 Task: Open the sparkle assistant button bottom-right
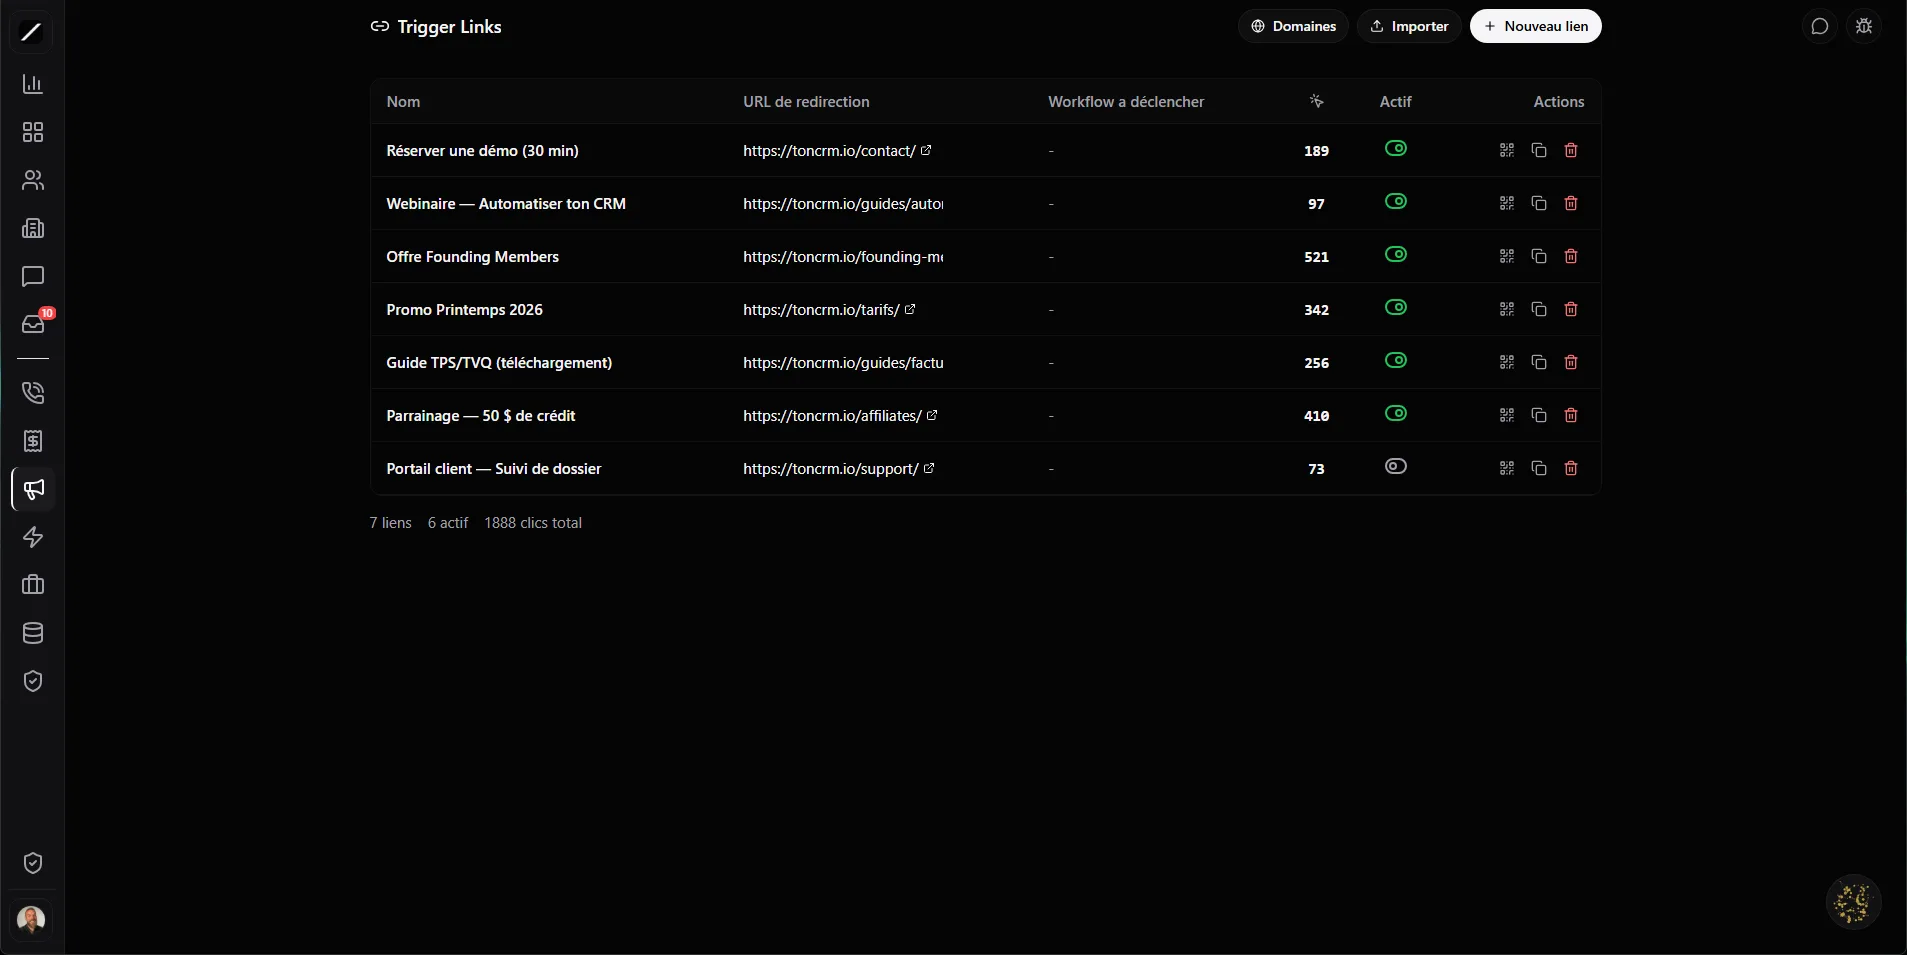[x=1853, y=903]
